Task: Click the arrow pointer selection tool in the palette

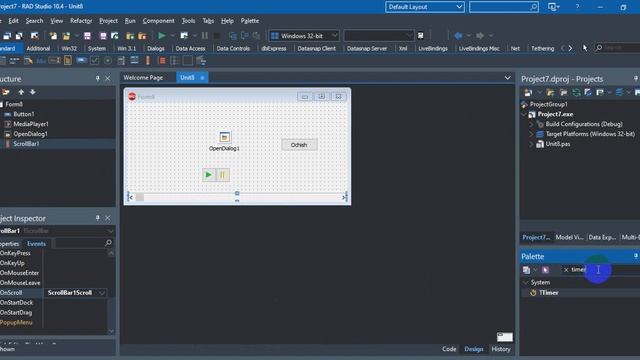Action: coord(585,48)
